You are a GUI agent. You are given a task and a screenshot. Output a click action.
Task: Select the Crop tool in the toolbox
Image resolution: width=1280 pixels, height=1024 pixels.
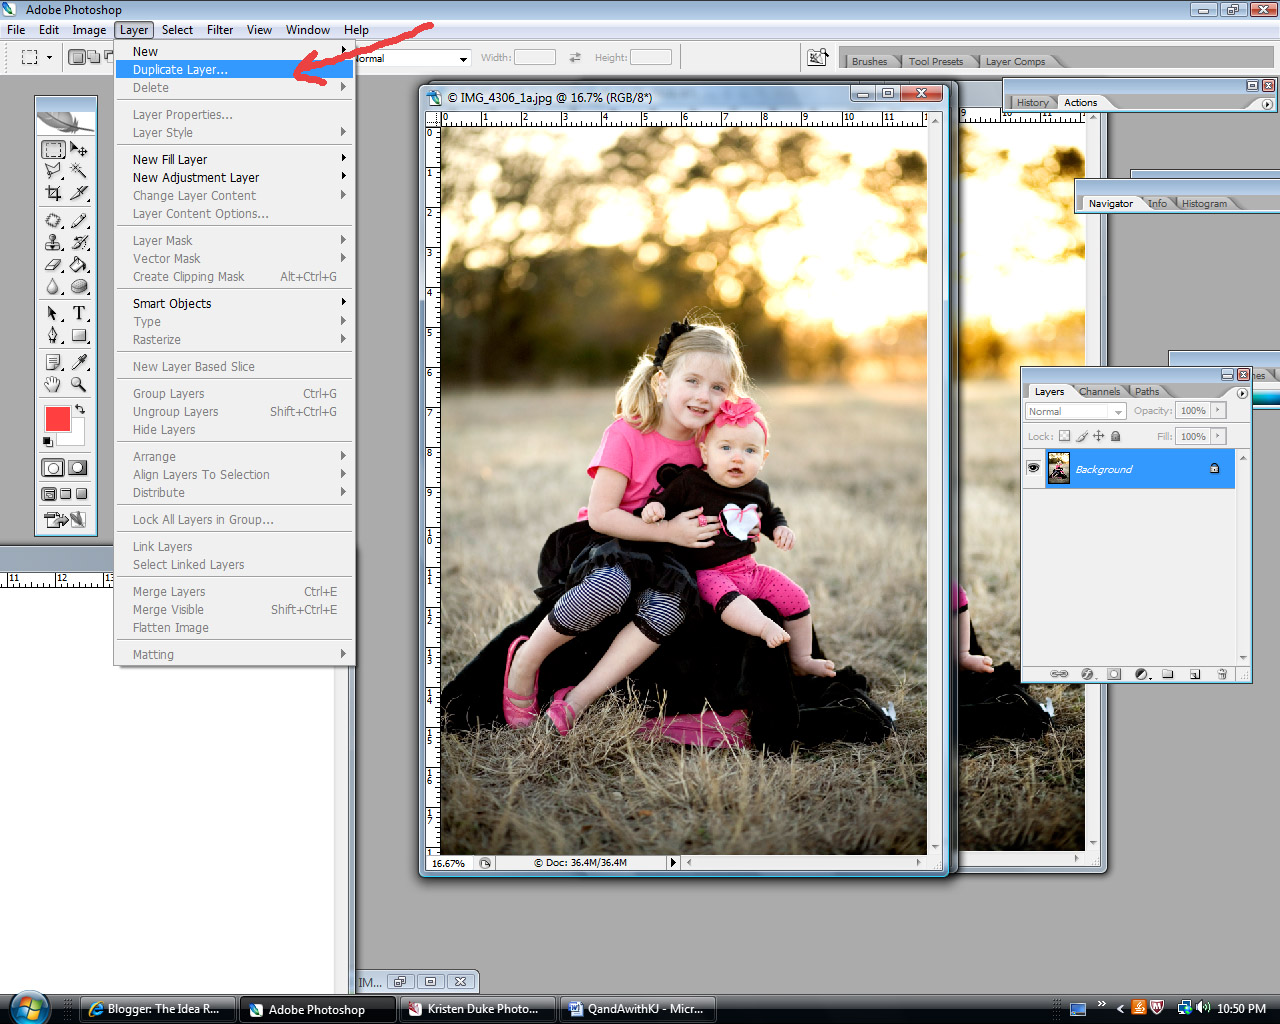click(53, 193)
